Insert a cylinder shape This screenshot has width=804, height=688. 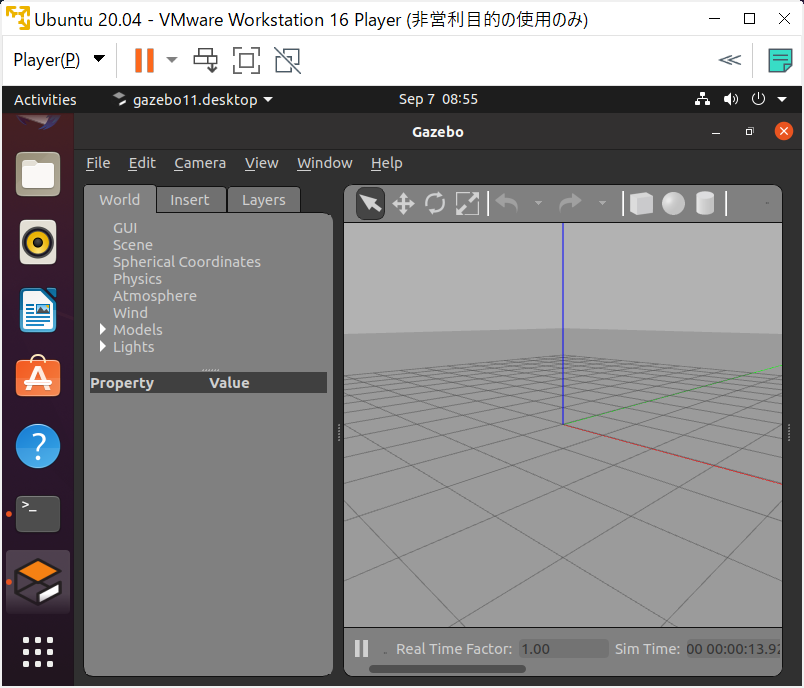coord(705,204)
